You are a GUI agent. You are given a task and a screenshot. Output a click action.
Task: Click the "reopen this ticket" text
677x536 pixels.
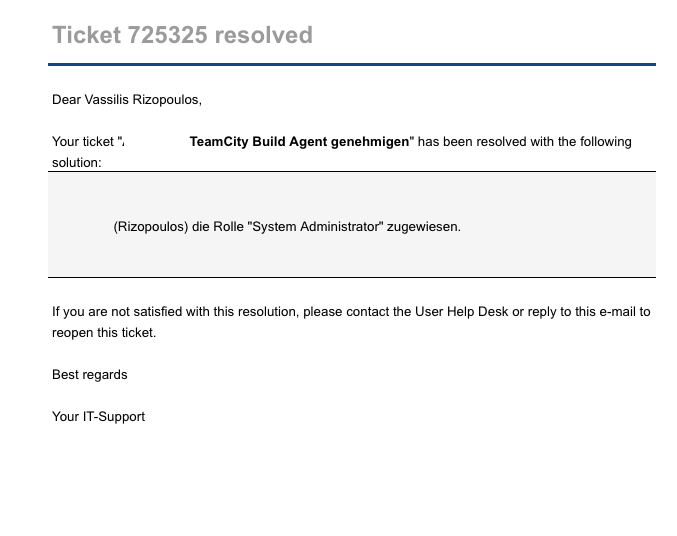coord(103,333)
